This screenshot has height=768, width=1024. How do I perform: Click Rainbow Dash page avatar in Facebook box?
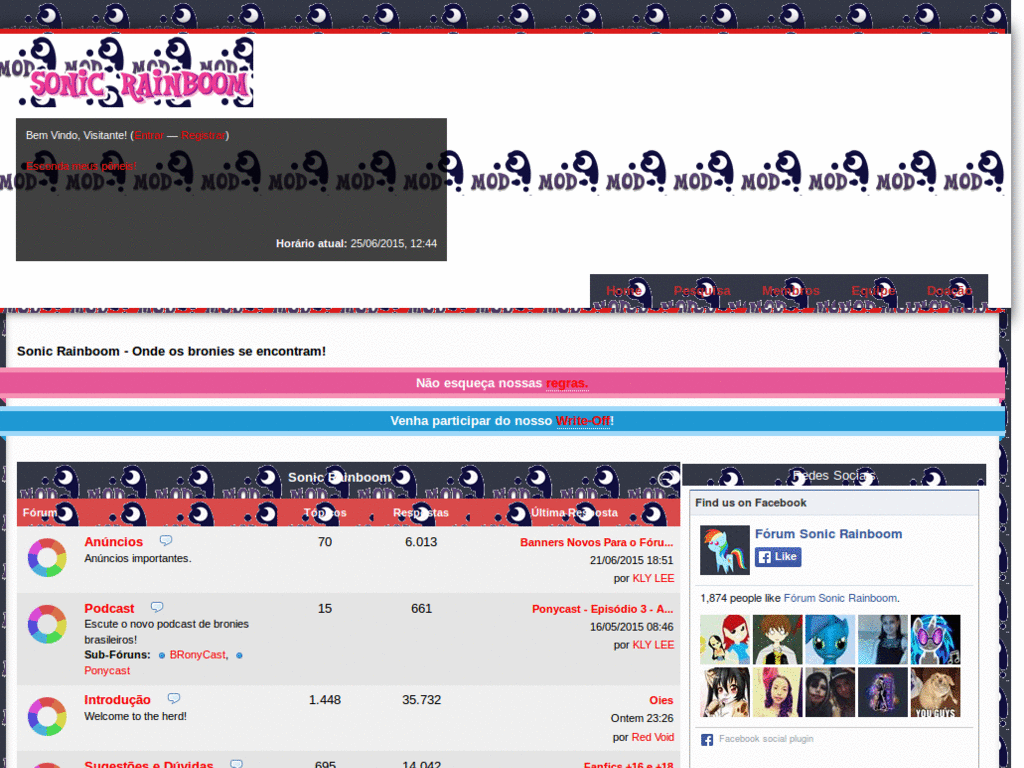(x=724, y=550)
